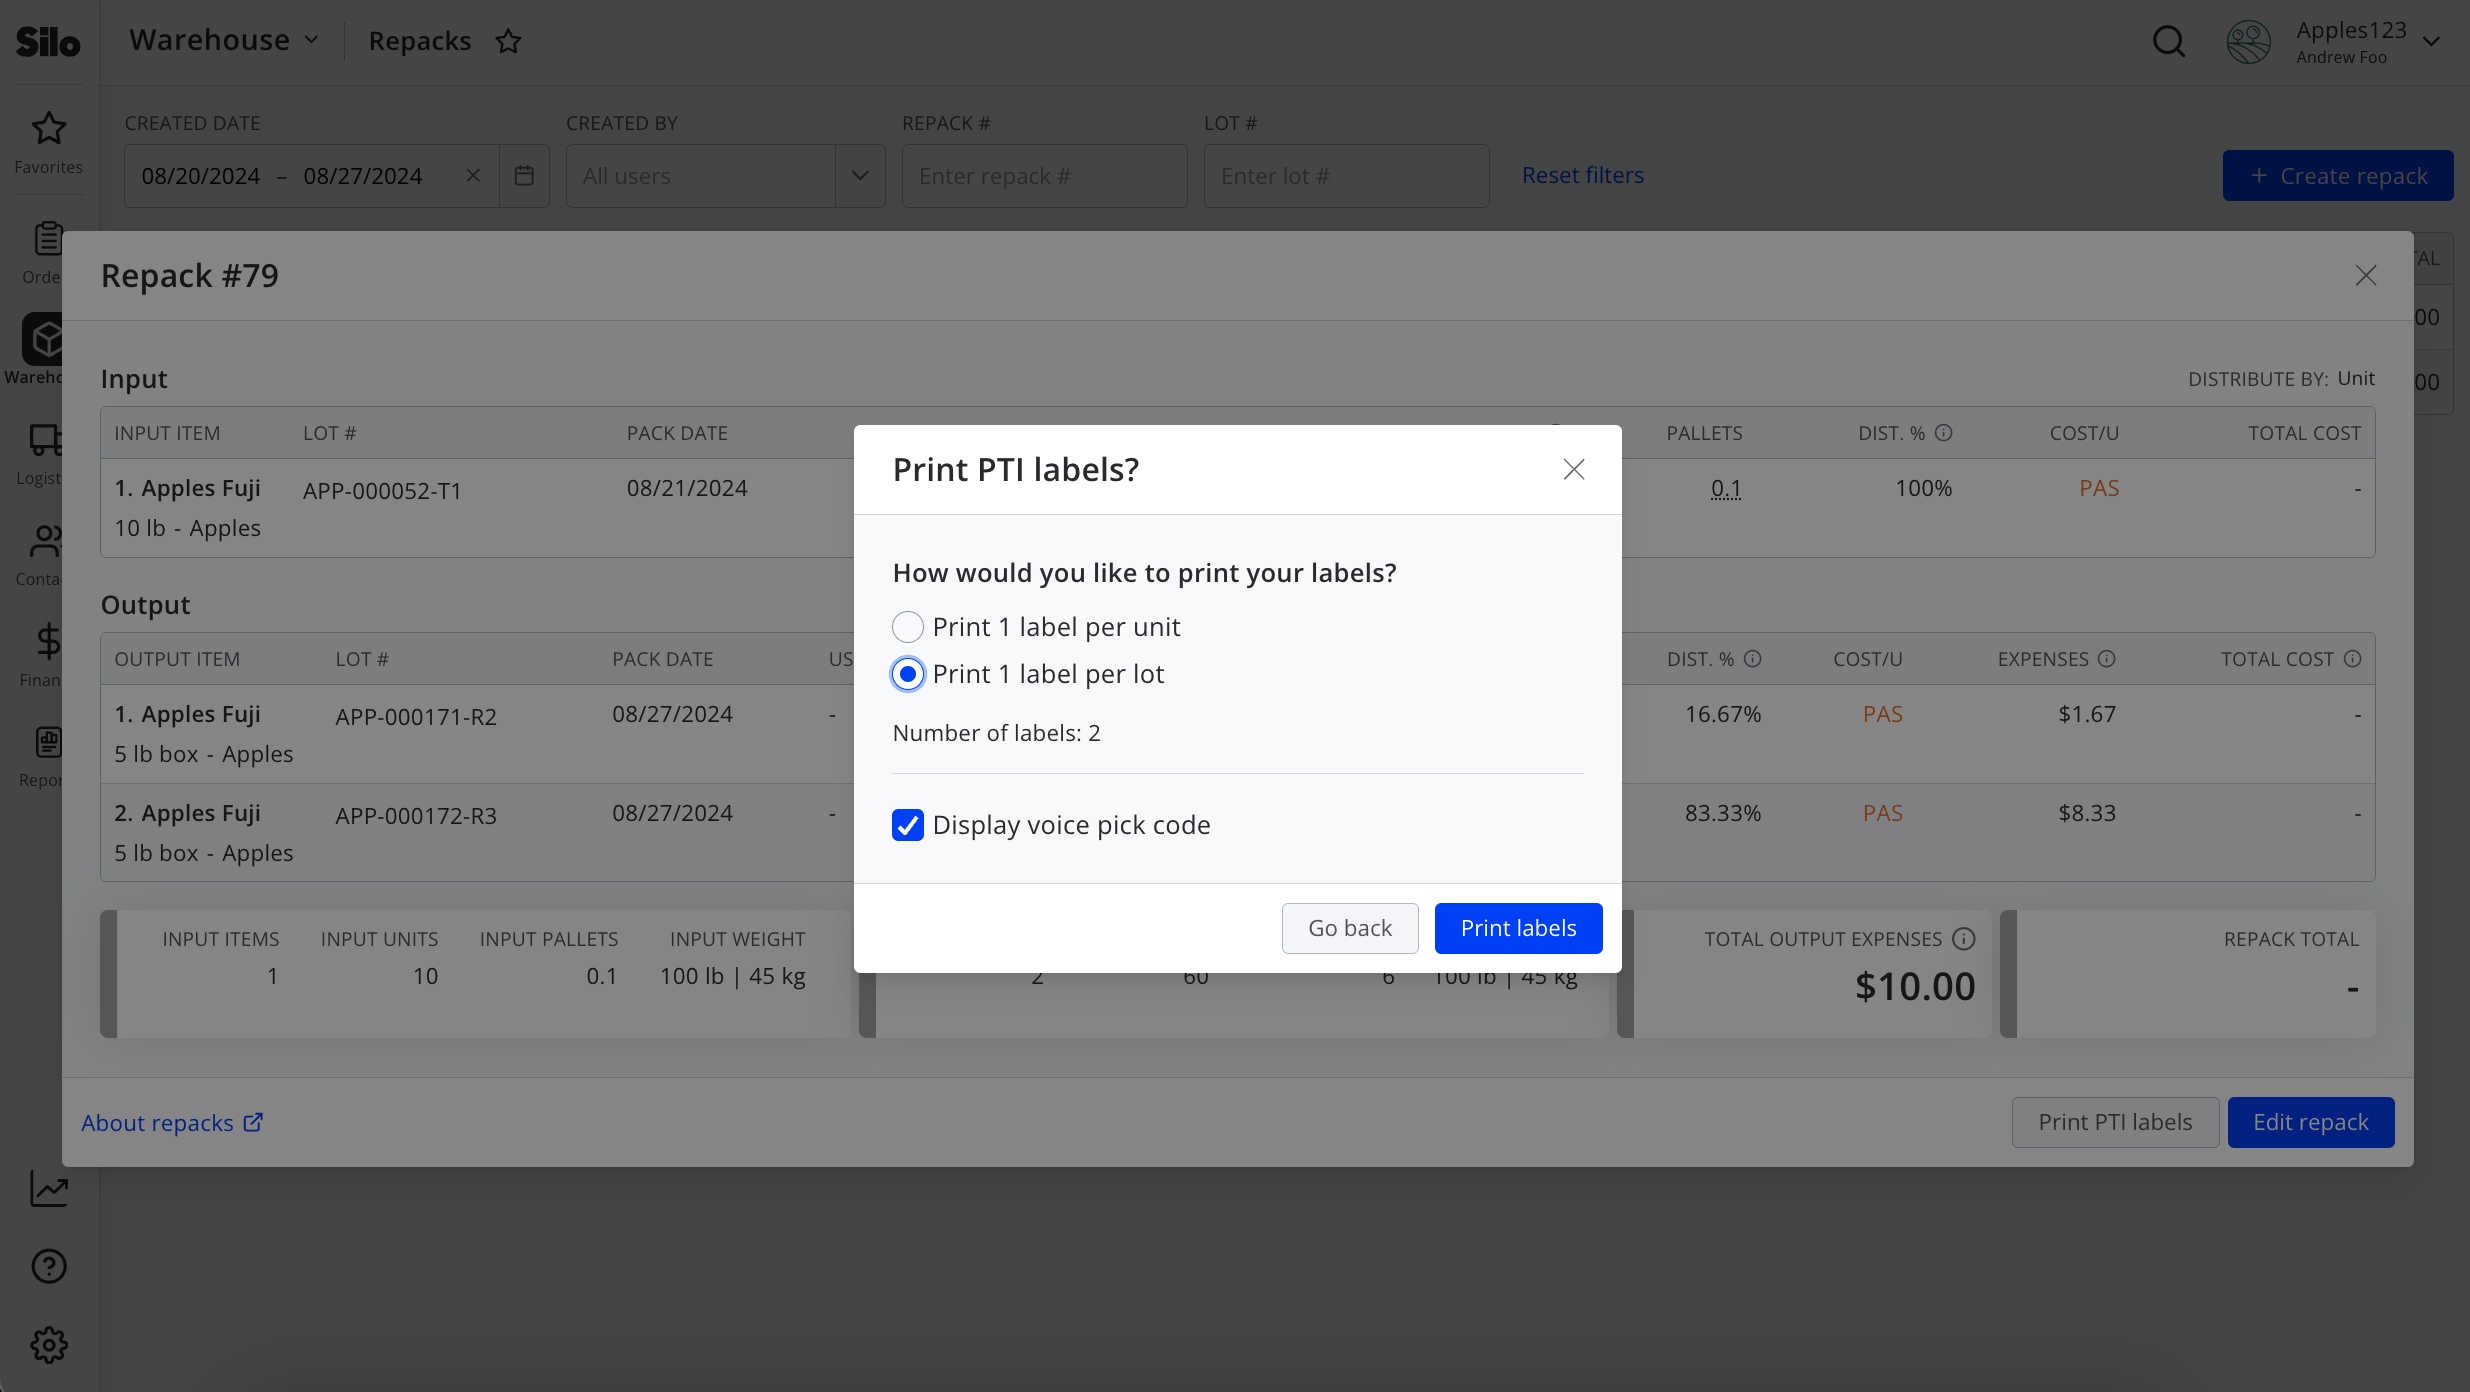Open the calendar date picker icon
This screenshot has width=2470, height=1392.
[524, 176]
